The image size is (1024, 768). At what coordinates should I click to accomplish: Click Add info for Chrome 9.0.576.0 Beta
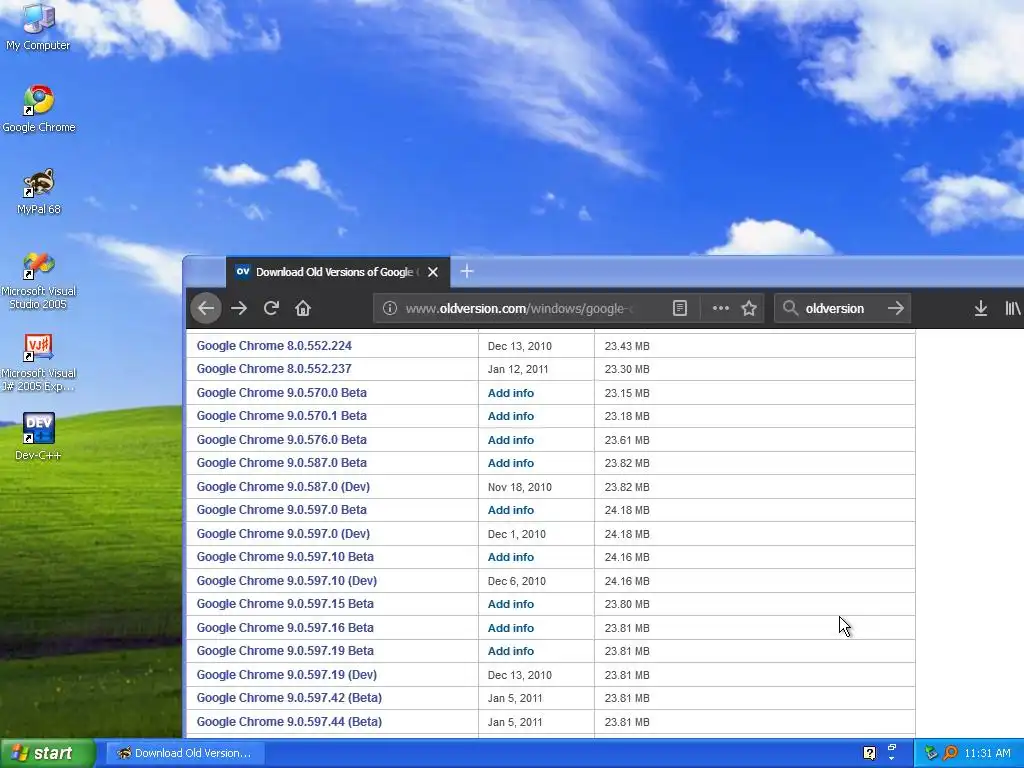[x=511, y=440]
